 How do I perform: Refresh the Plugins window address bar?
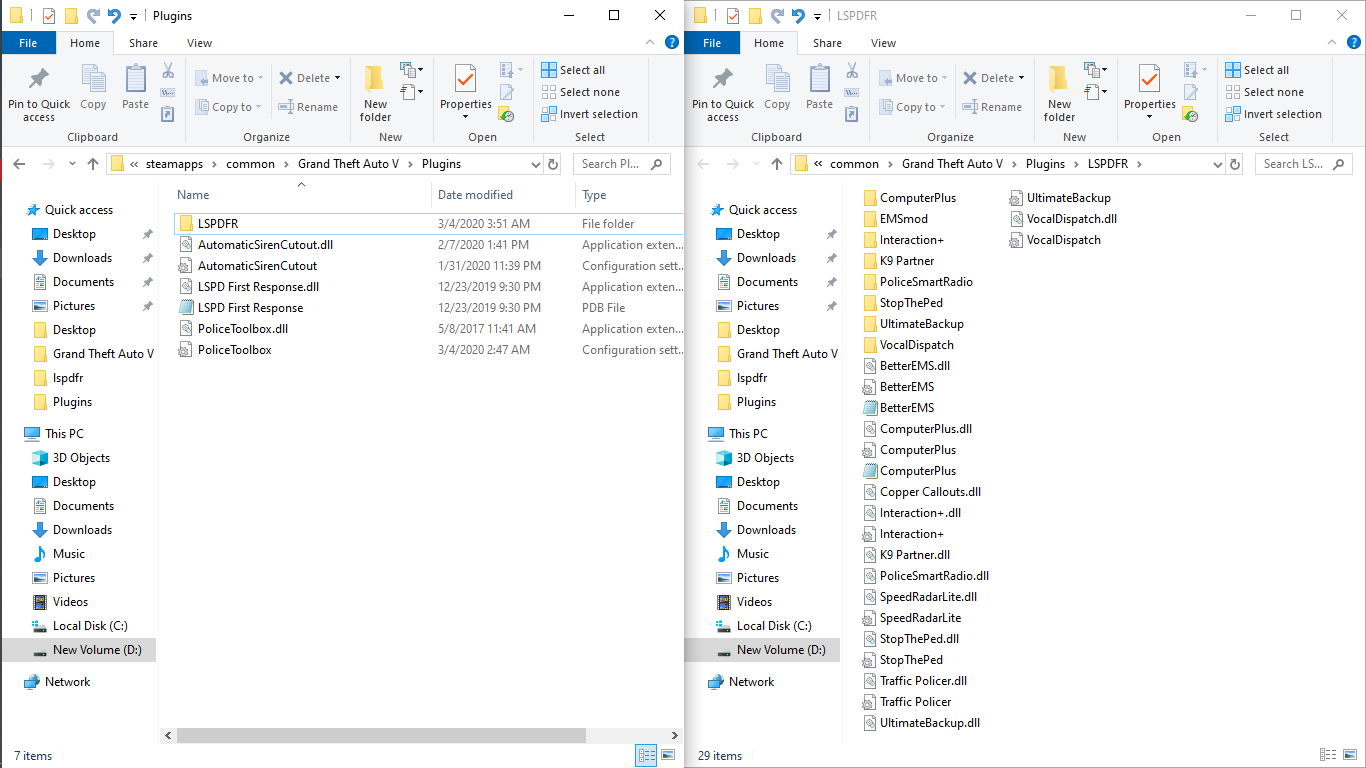click(553, 164)
